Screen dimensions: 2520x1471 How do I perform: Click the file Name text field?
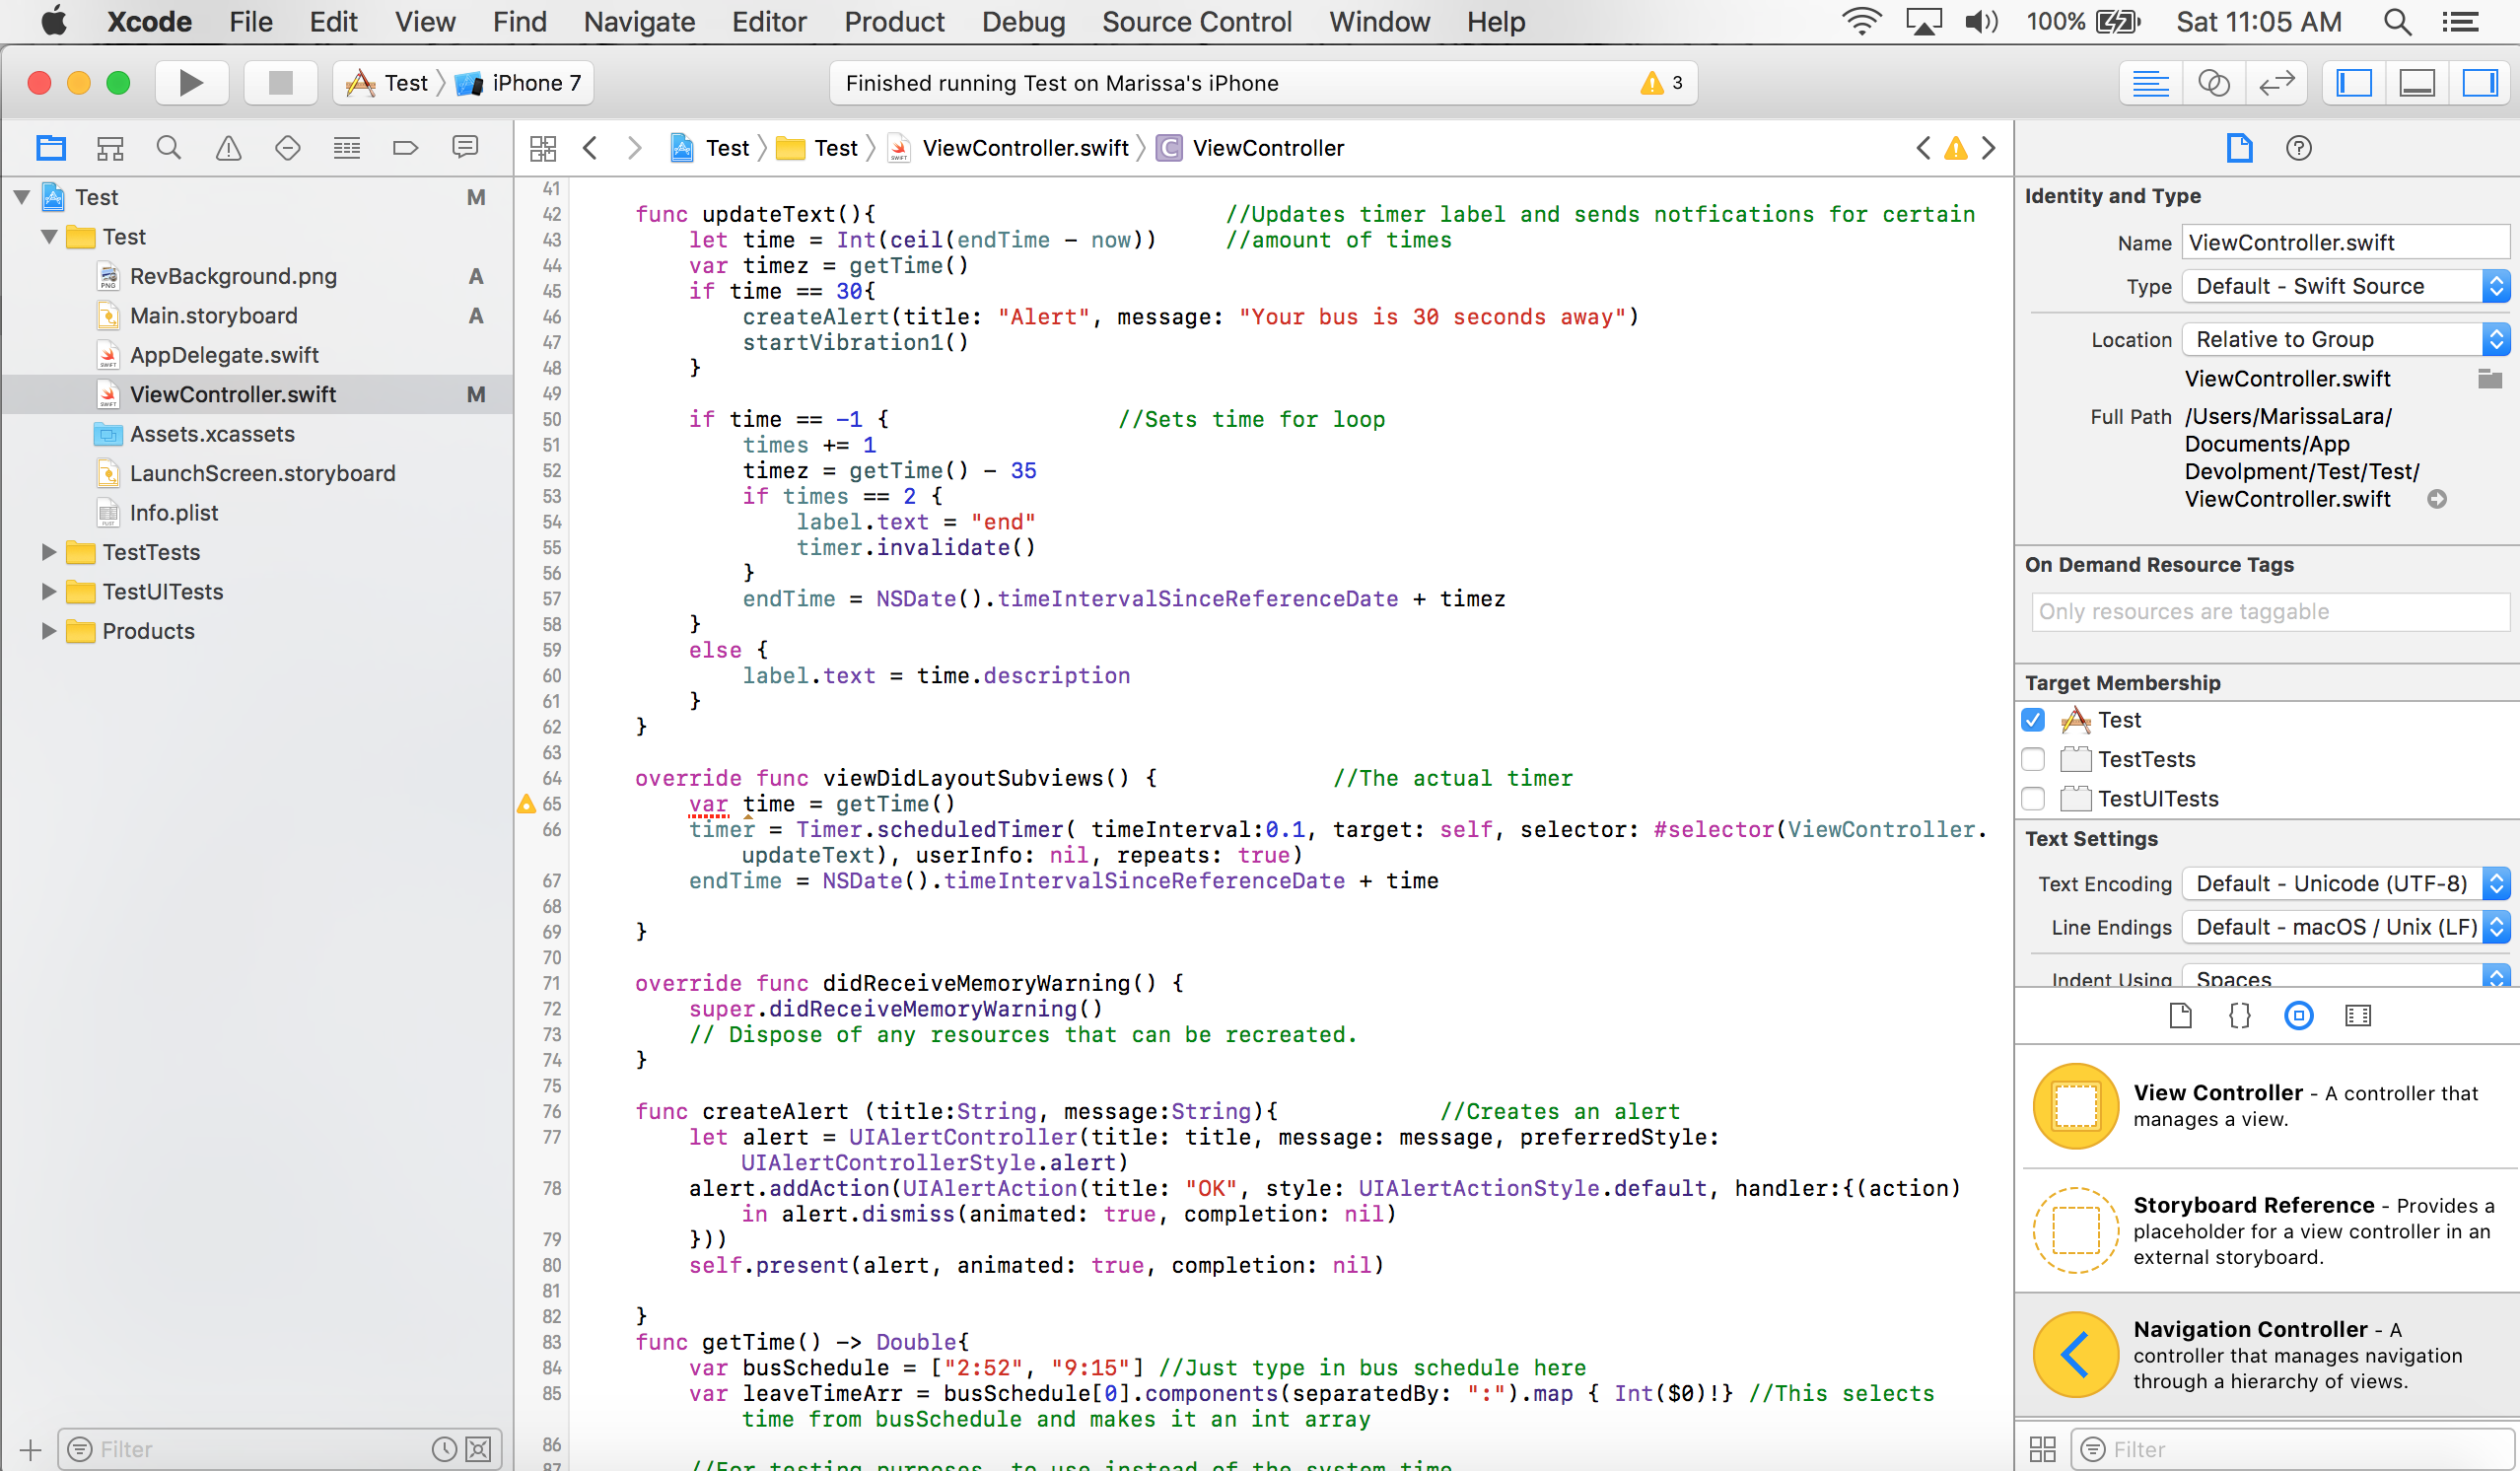coord(2344,243)
